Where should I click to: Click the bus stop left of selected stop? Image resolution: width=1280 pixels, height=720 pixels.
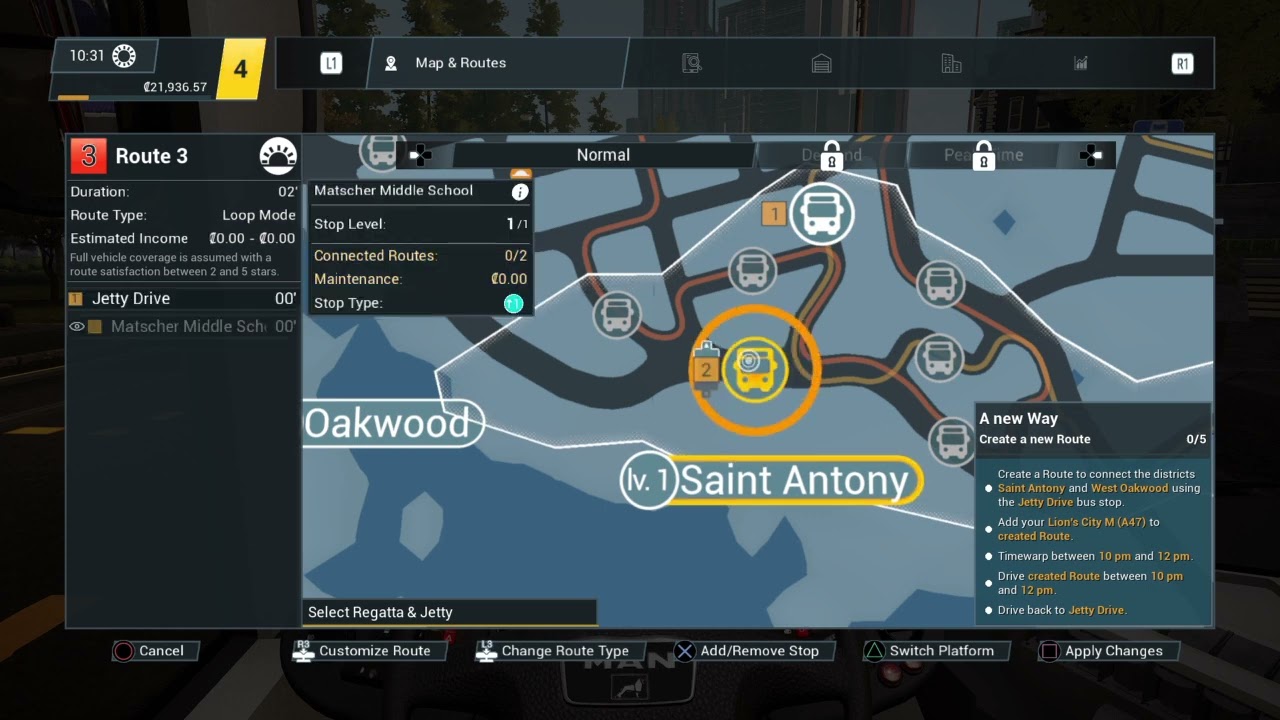coord(617,314)
